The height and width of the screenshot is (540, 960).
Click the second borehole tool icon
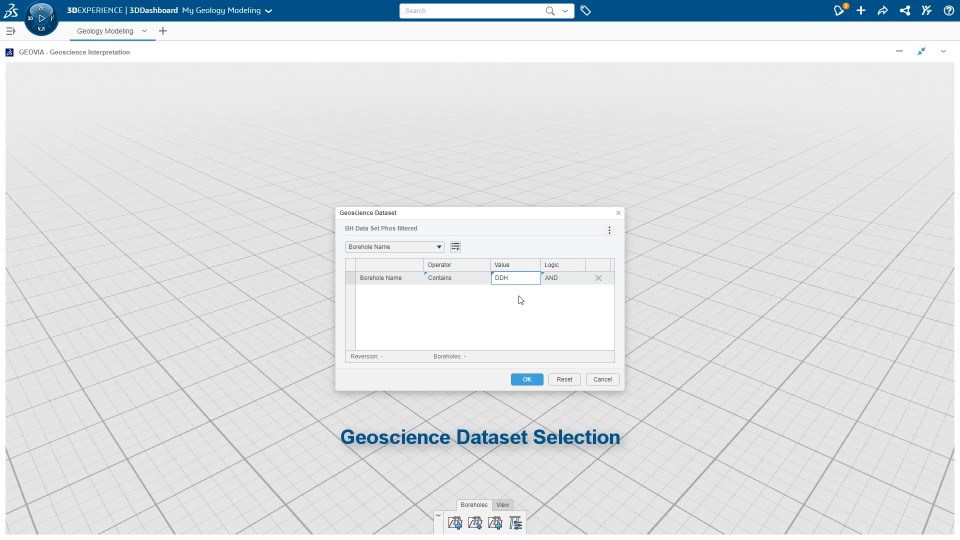[x=475, y=523]
